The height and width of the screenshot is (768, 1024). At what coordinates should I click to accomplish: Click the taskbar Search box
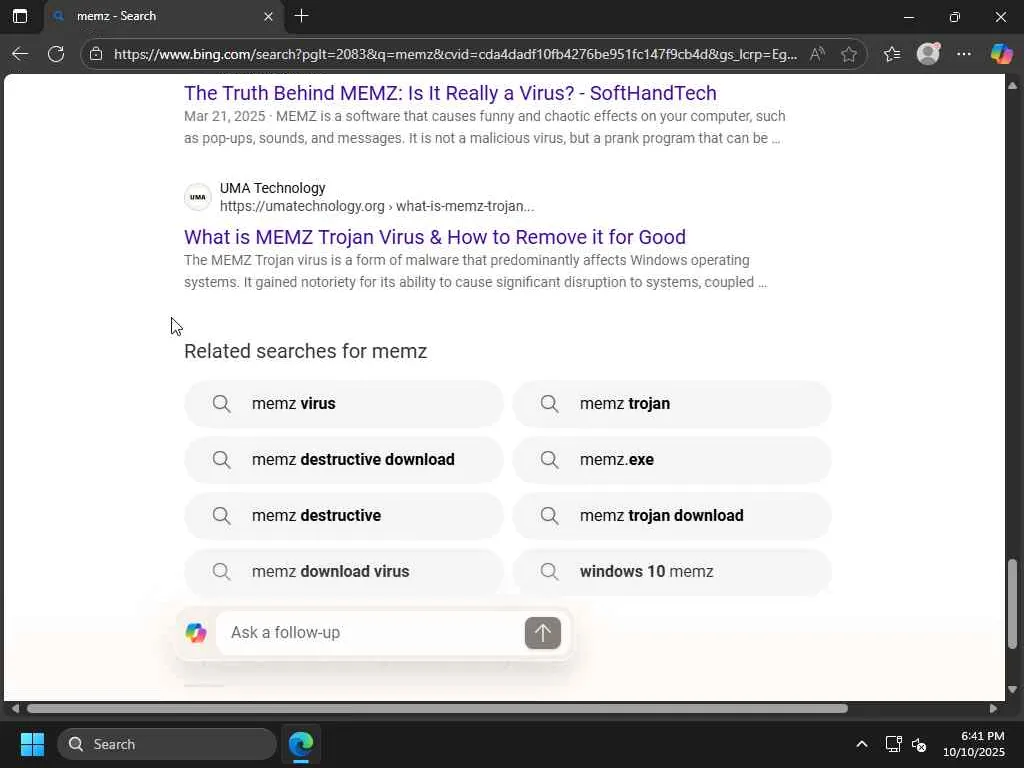point(167,744)
